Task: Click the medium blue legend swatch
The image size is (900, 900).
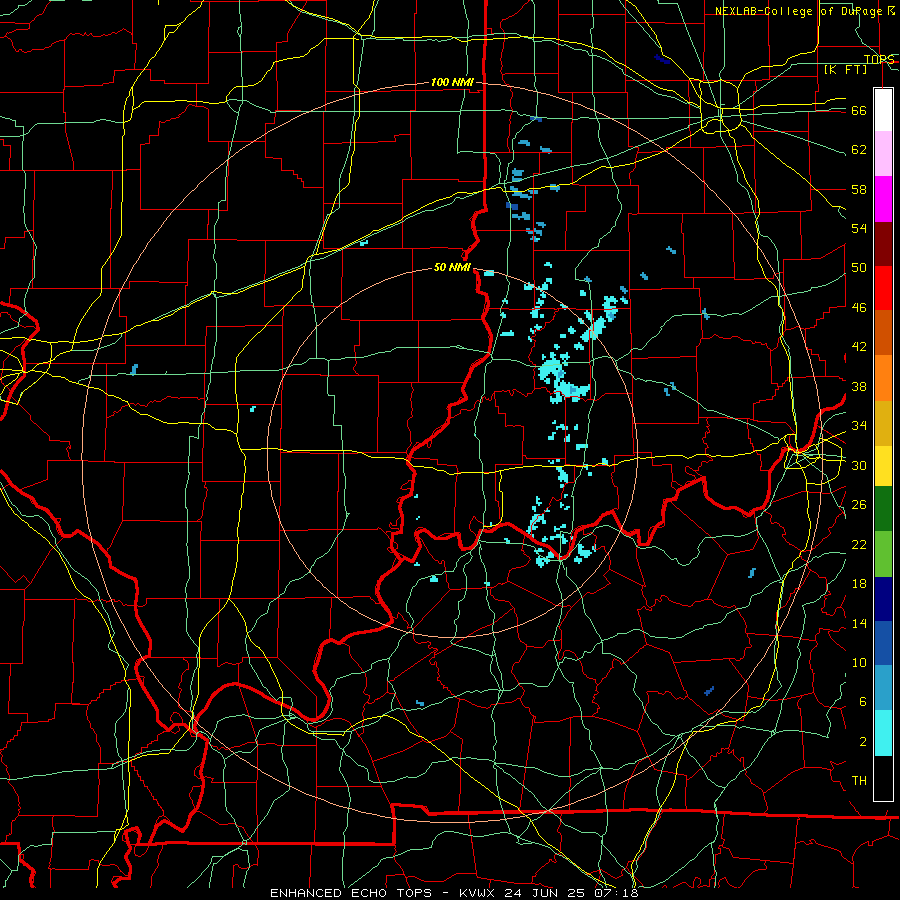Action: tap(883, 643)
